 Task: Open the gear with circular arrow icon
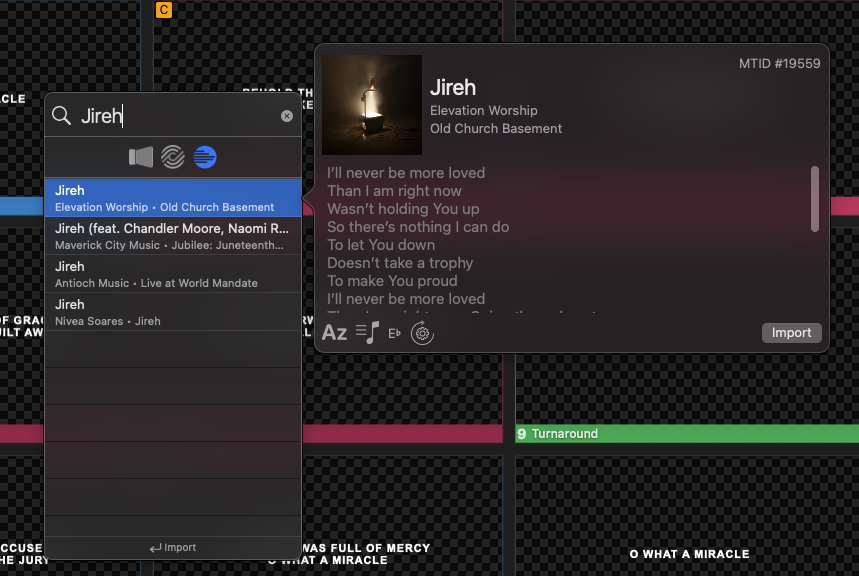[422, 333]
